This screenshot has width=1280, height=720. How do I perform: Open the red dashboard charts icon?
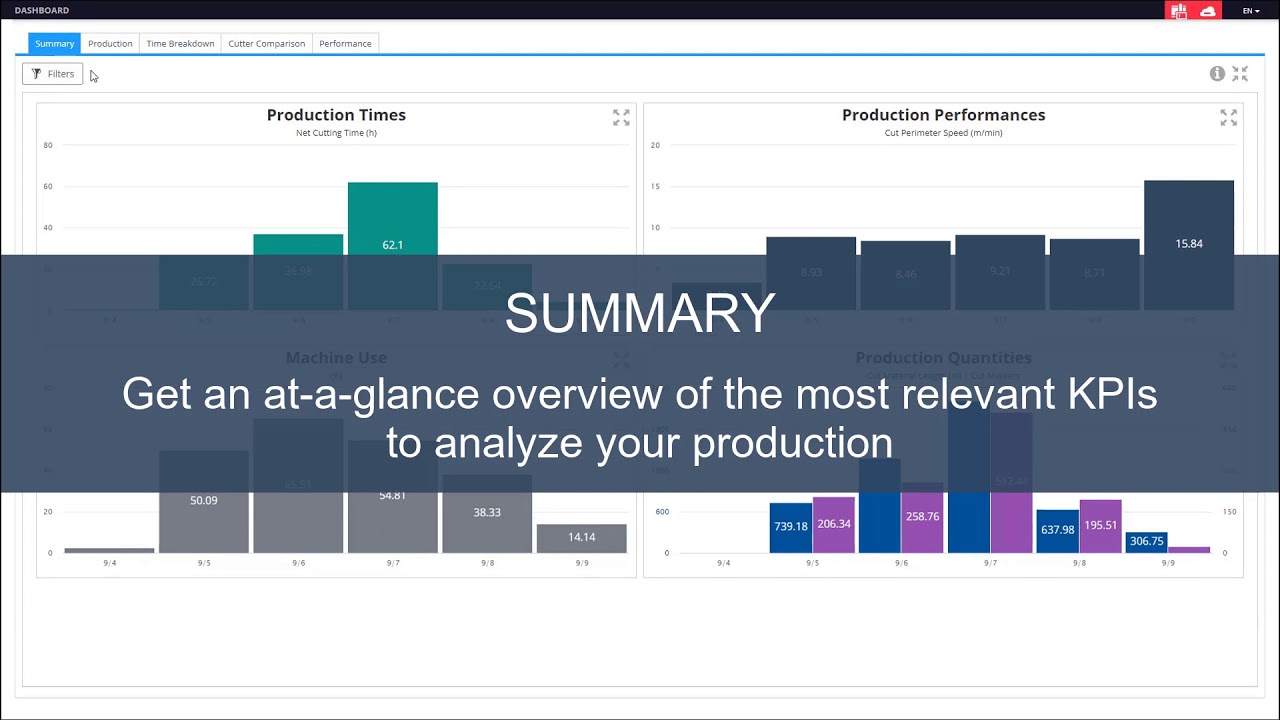pyautogui.click(x=1180, y=11)
